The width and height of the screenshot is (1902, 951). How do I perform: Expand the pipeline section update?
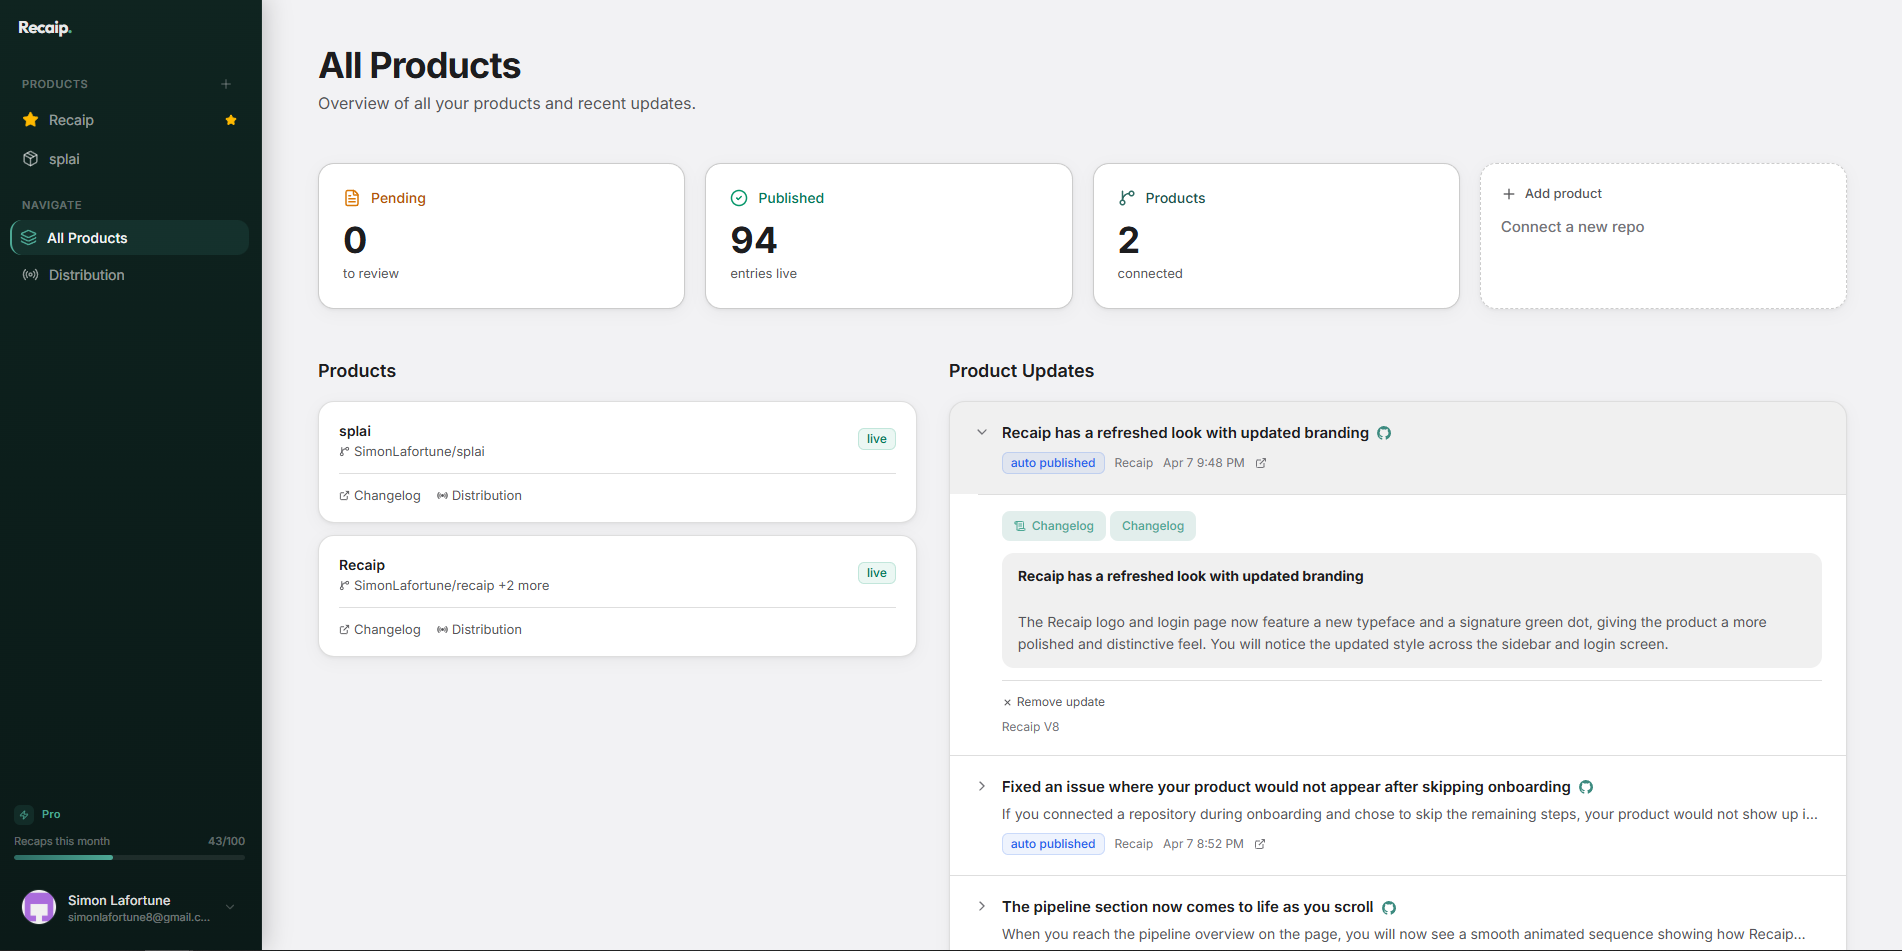coord(981,906)
